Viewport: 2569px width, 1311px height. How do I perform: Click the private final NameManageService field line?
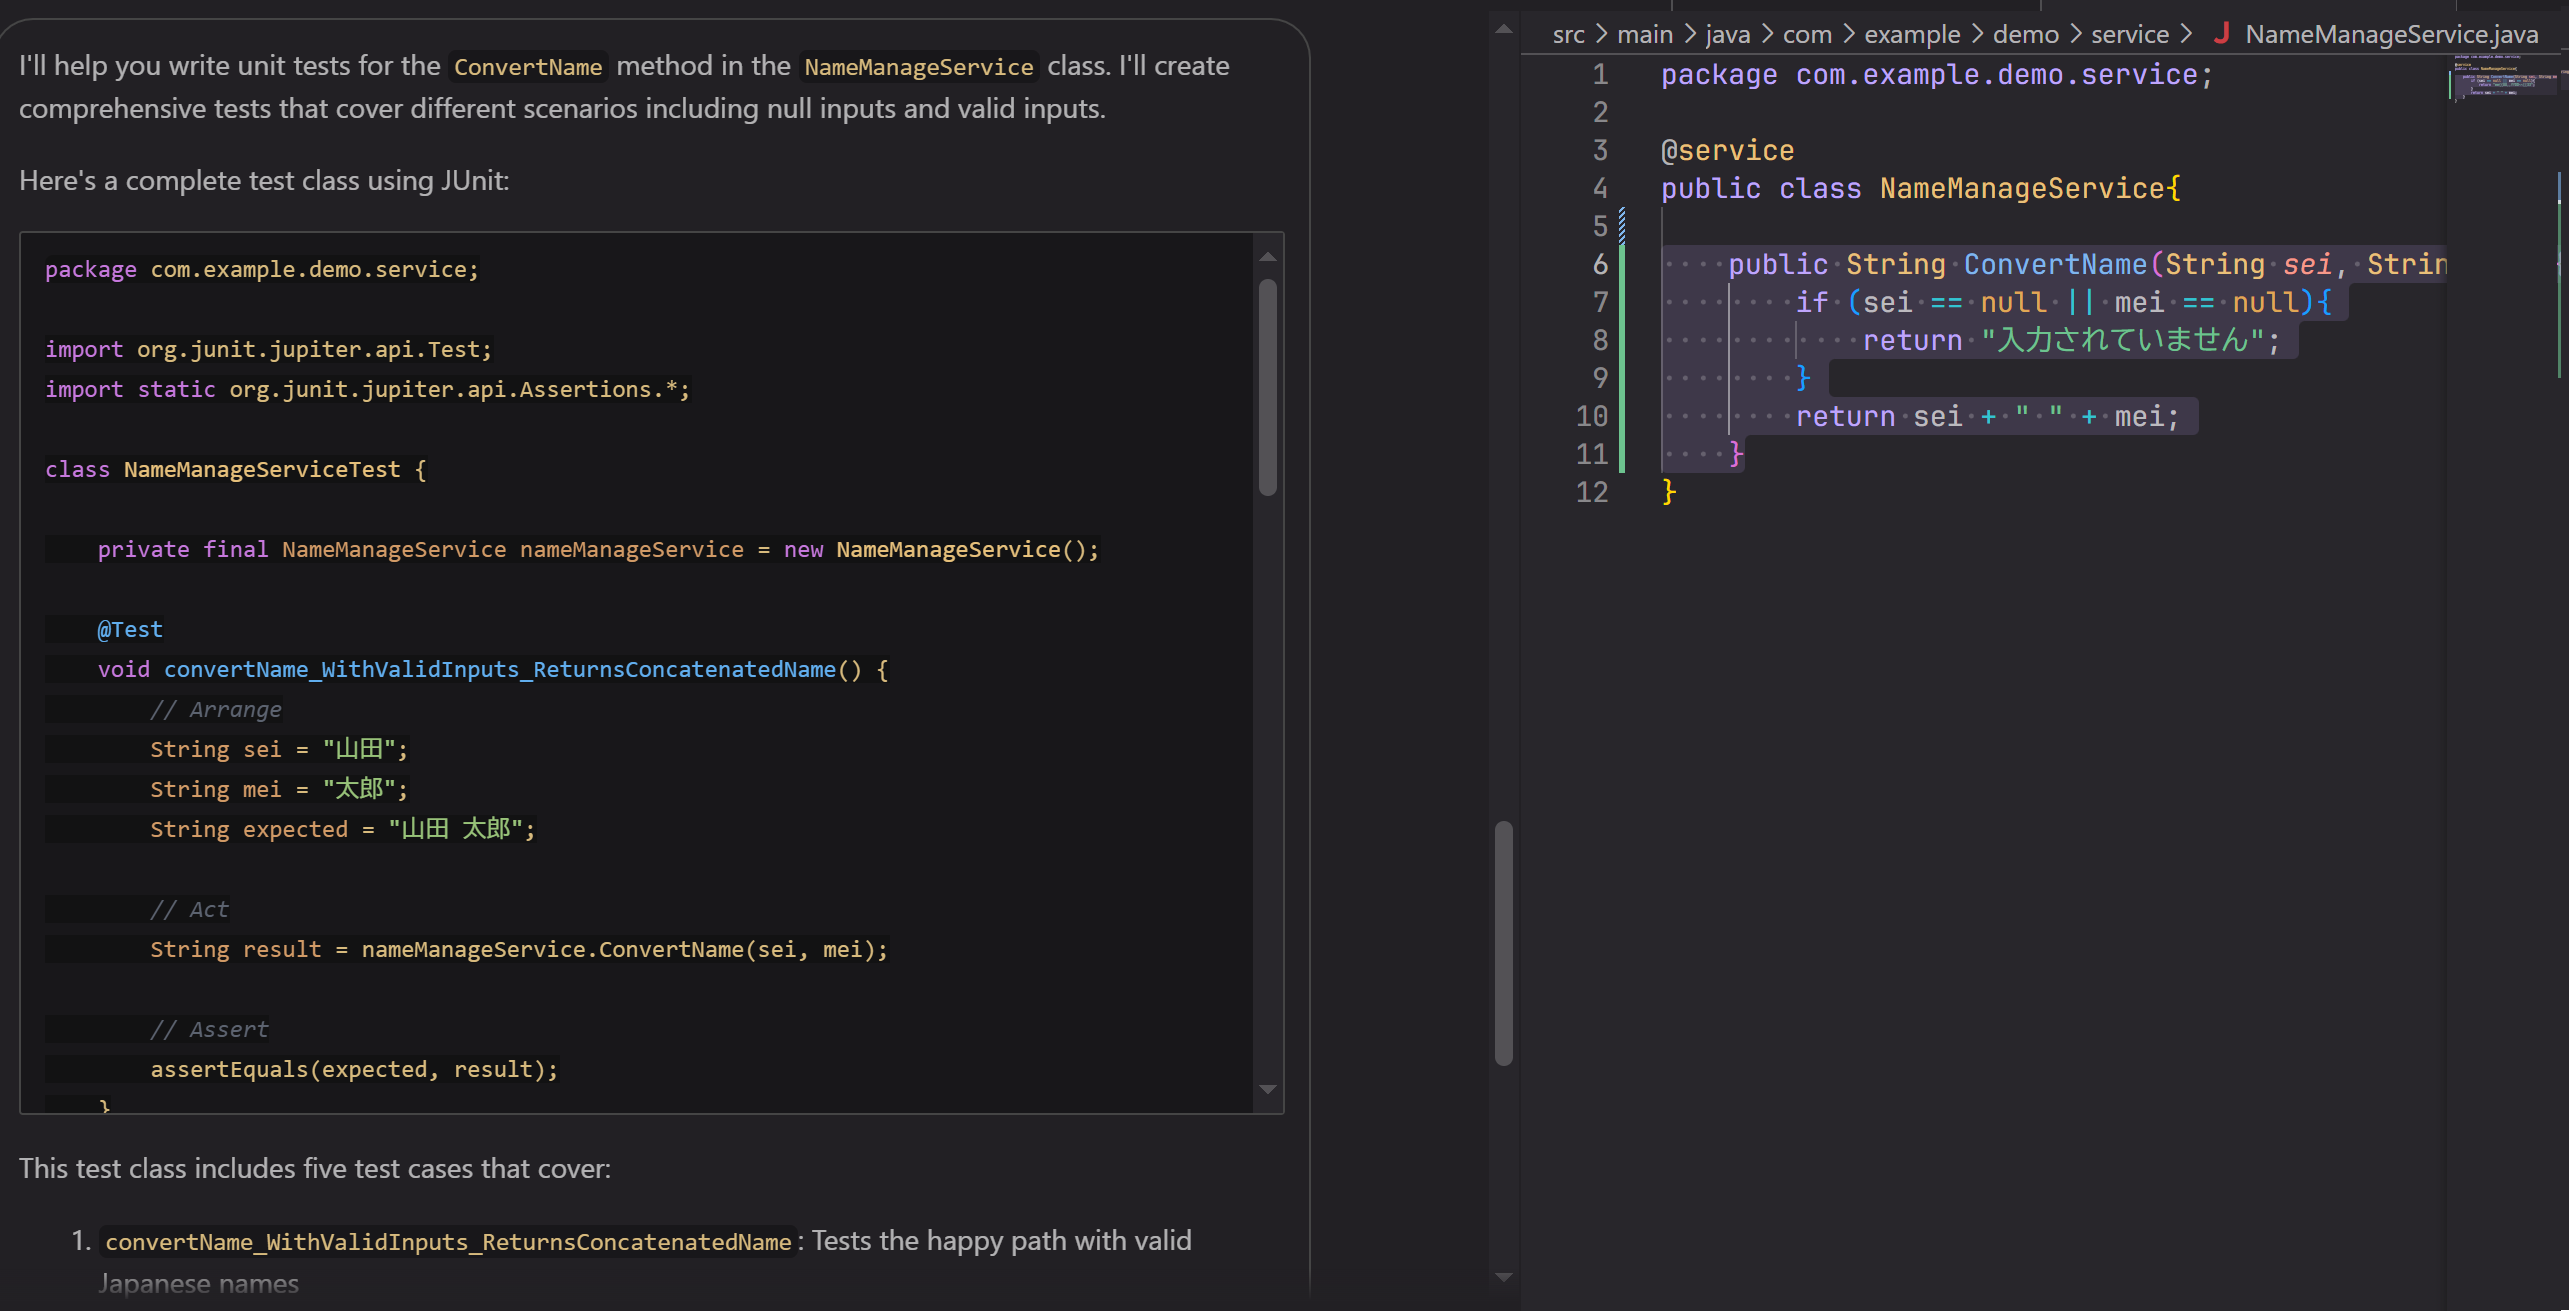[x=598, y=549]
